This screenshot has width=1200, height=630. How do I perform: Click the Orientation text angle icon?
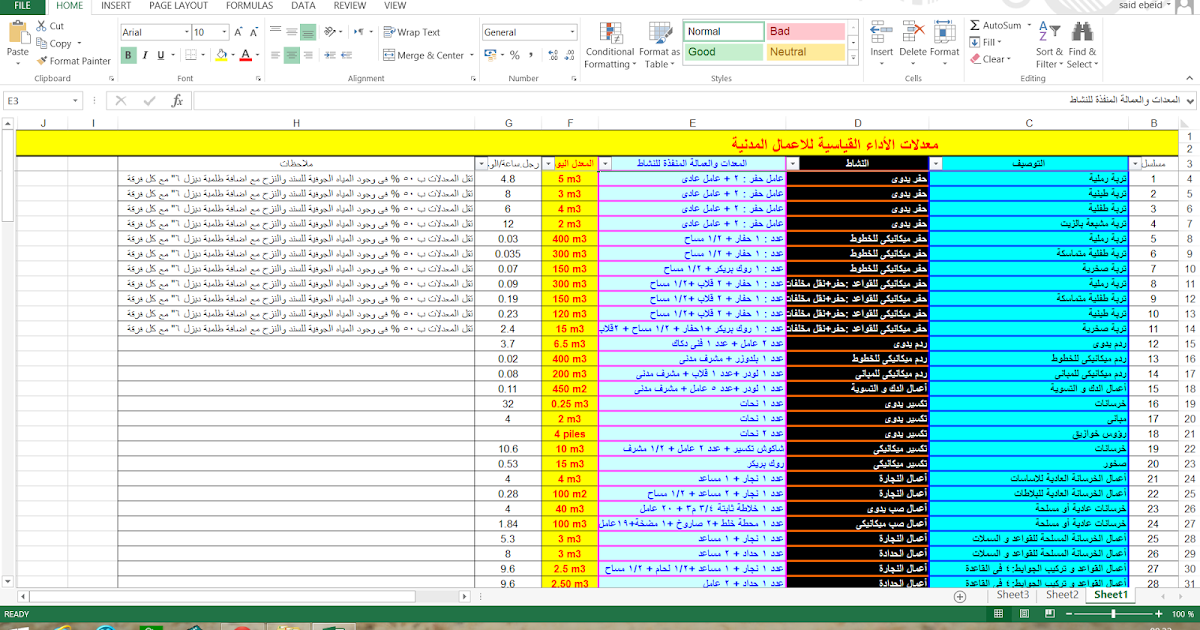332,33
